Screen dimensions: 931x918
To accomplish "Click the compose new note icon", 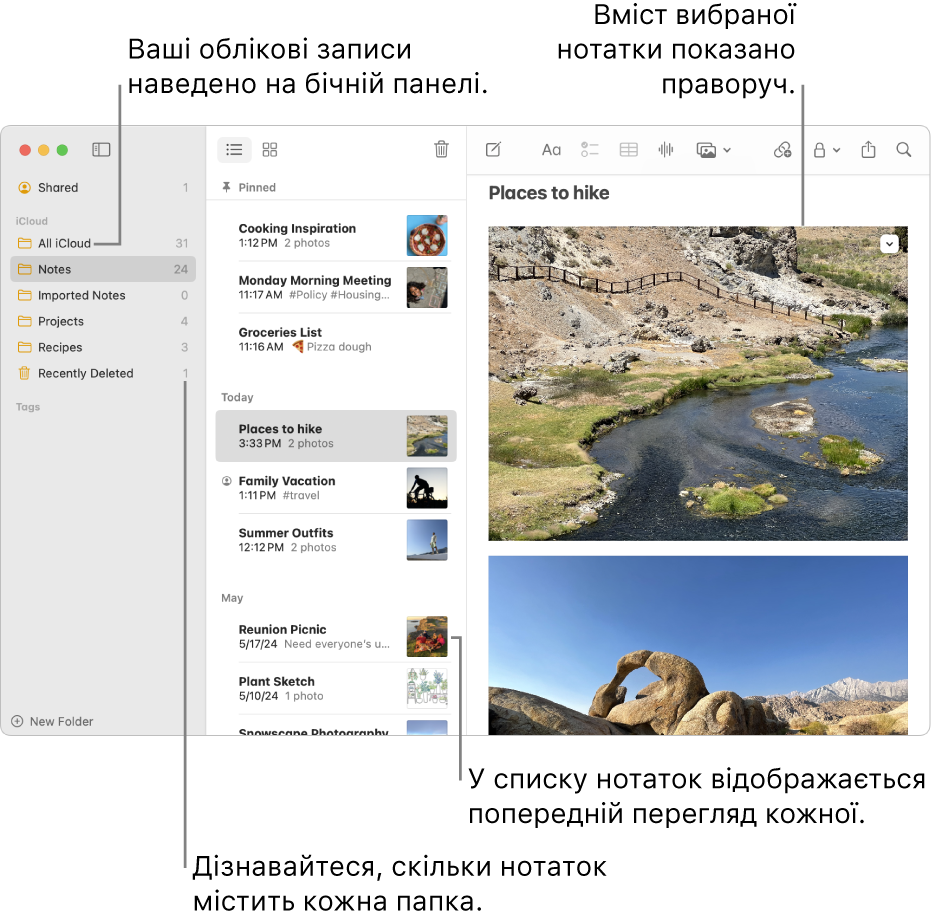I will pyautogui.click(x=493, y=150).
